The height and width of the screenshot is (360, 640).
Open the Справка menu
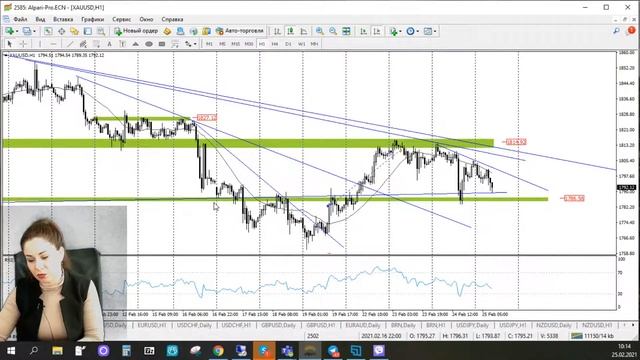click(172, 19)
